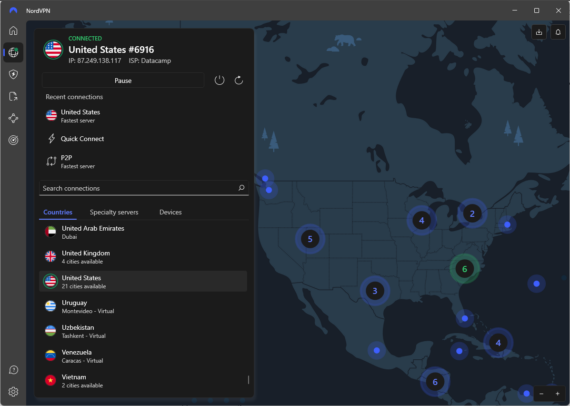
Task: Click the Uruguay flag icon
Action: tap(50, 306)
